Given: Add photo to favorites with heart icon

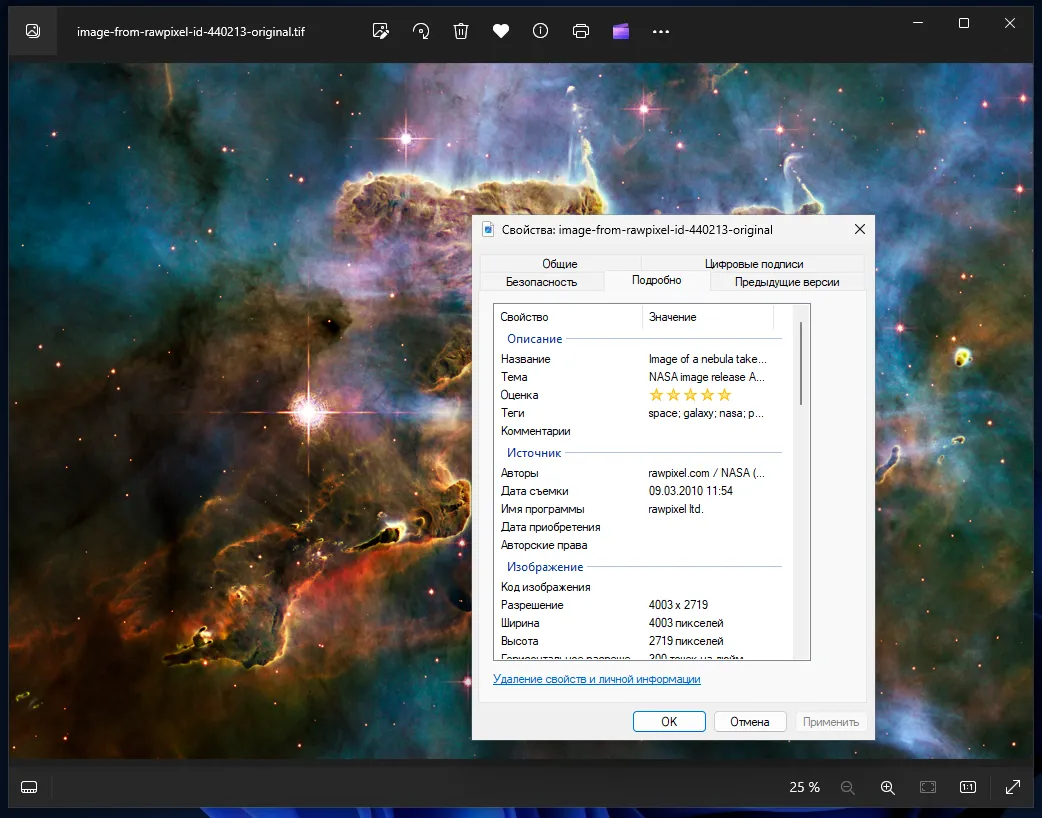Looking at the screenshot, I should [501, 31].
